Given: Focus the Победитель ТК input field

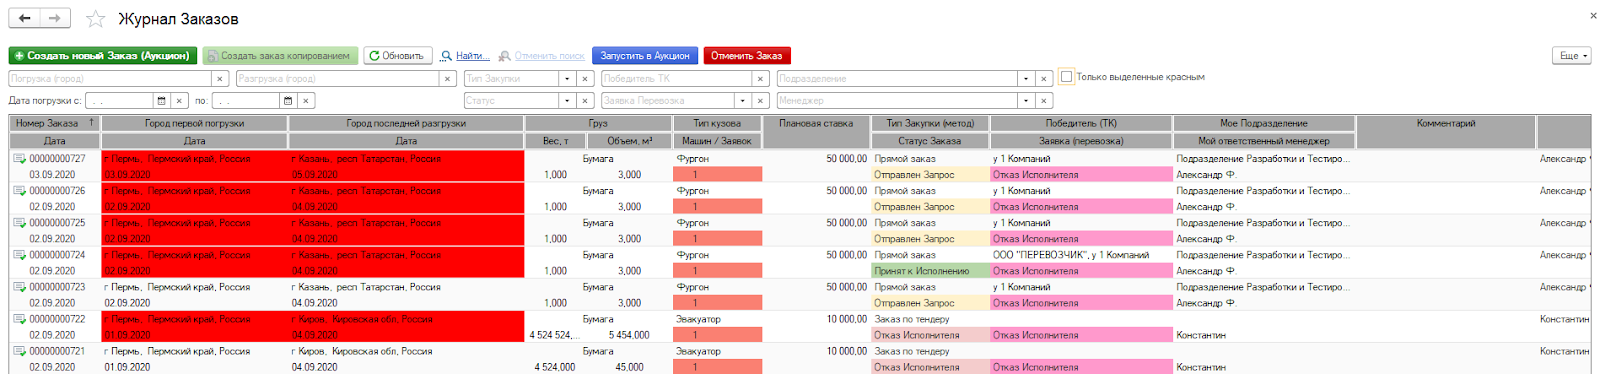Looking at the screenshot, I should click(x=677, y=79).
